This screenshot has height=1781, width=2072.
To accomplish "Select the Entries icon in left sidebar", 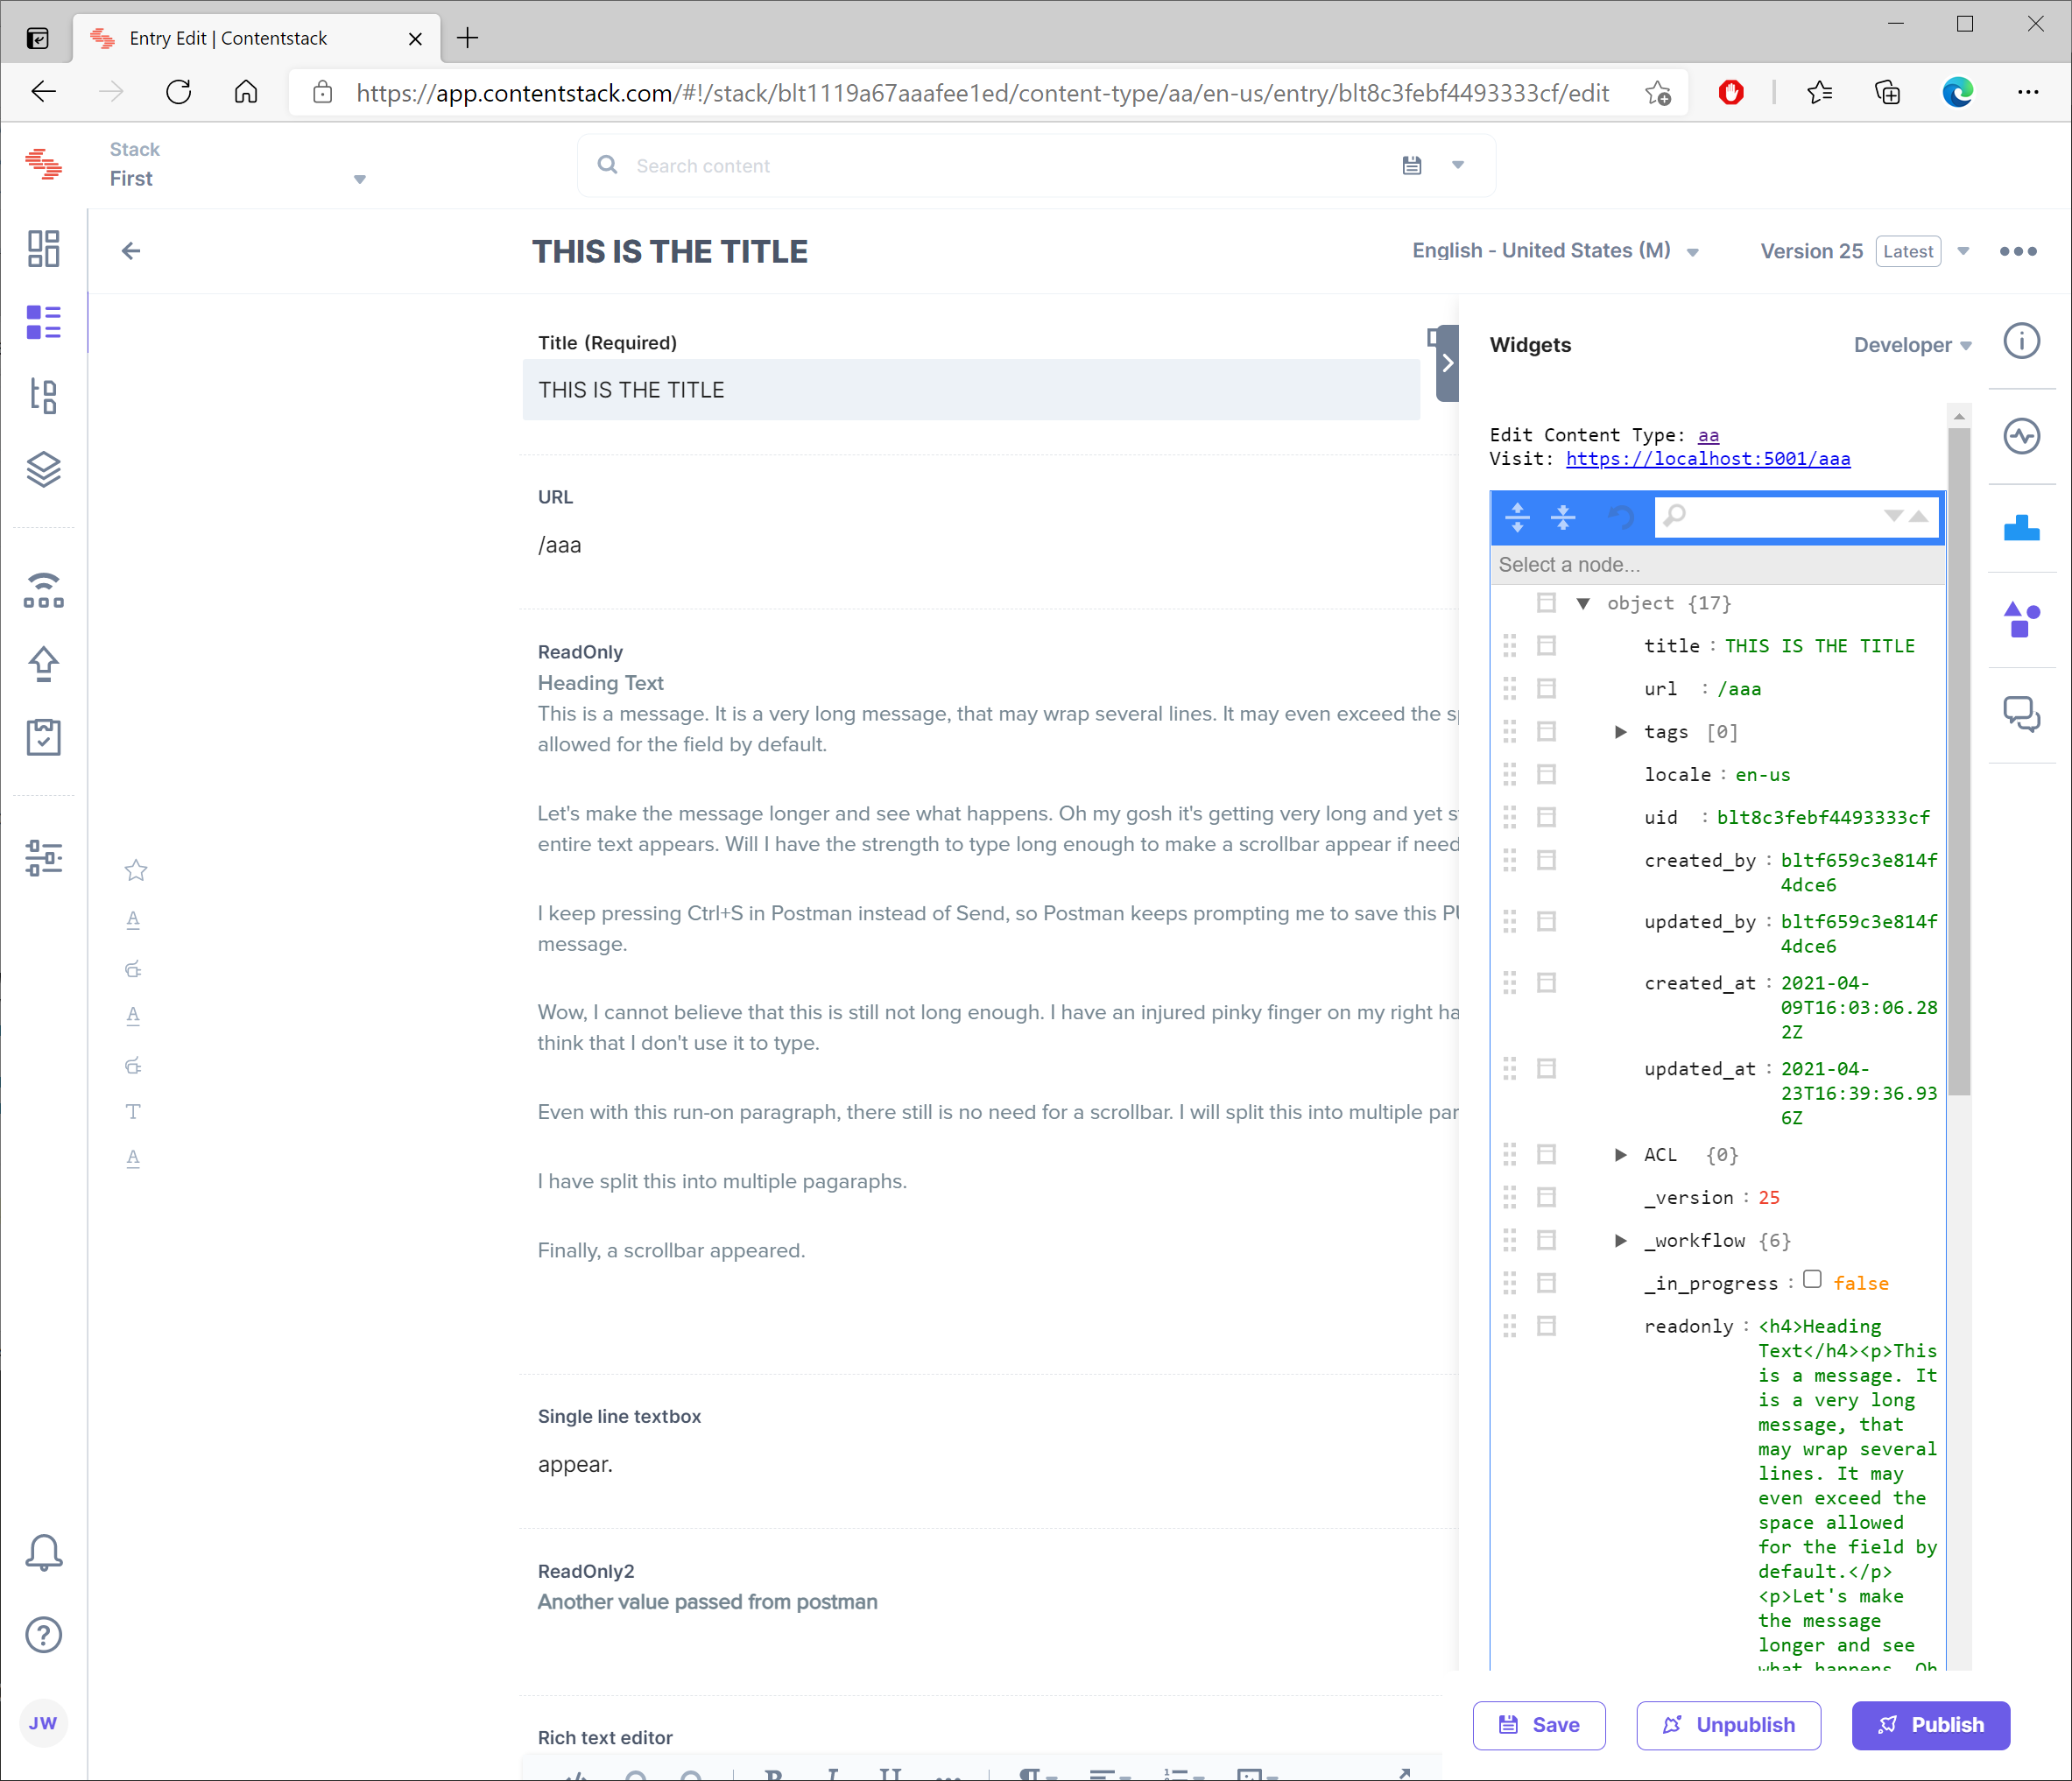I will pos(44,322).
